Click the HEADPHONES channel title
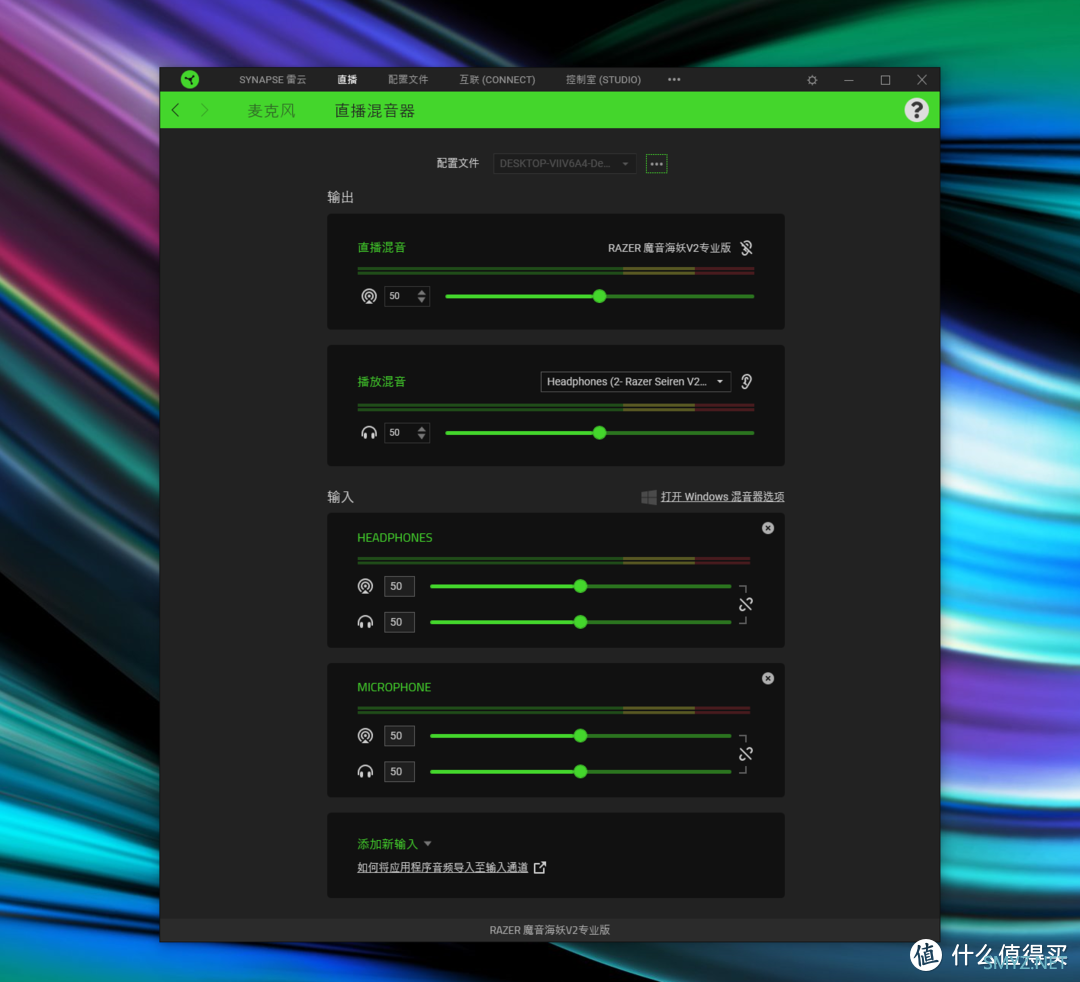 [x=395, y=538]
